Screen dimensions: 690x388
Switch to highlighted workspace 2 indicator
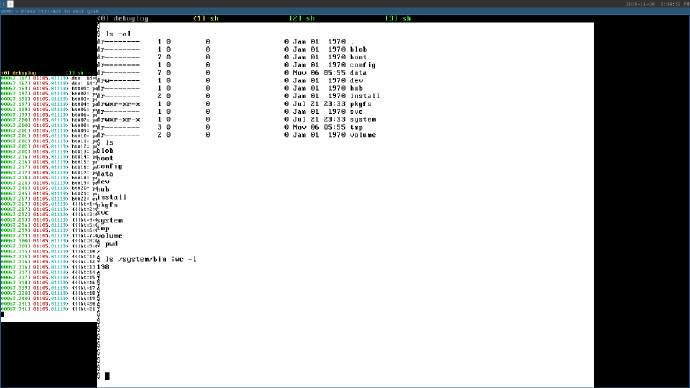(x=11, y=4)
